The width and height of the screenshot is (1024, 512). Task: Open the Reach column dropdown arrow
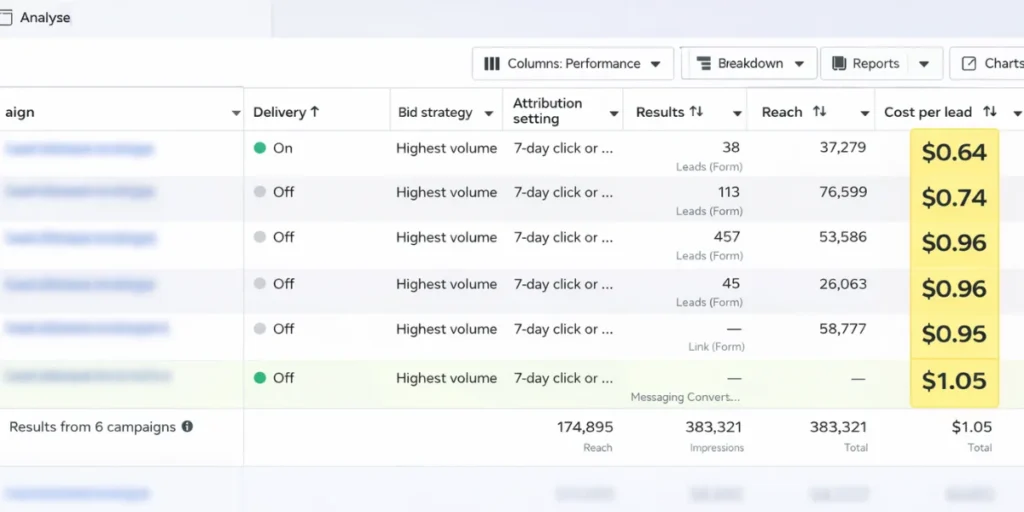click(865, 114)
